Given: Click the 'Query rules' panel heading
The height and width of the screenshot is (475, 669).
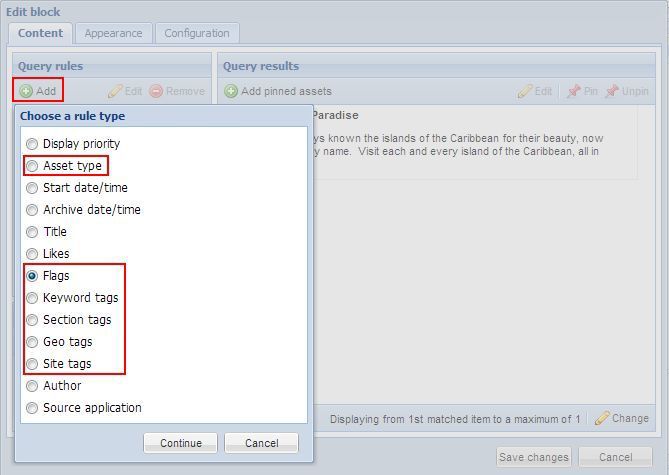Looking at the screenshot, I should 50,66.
